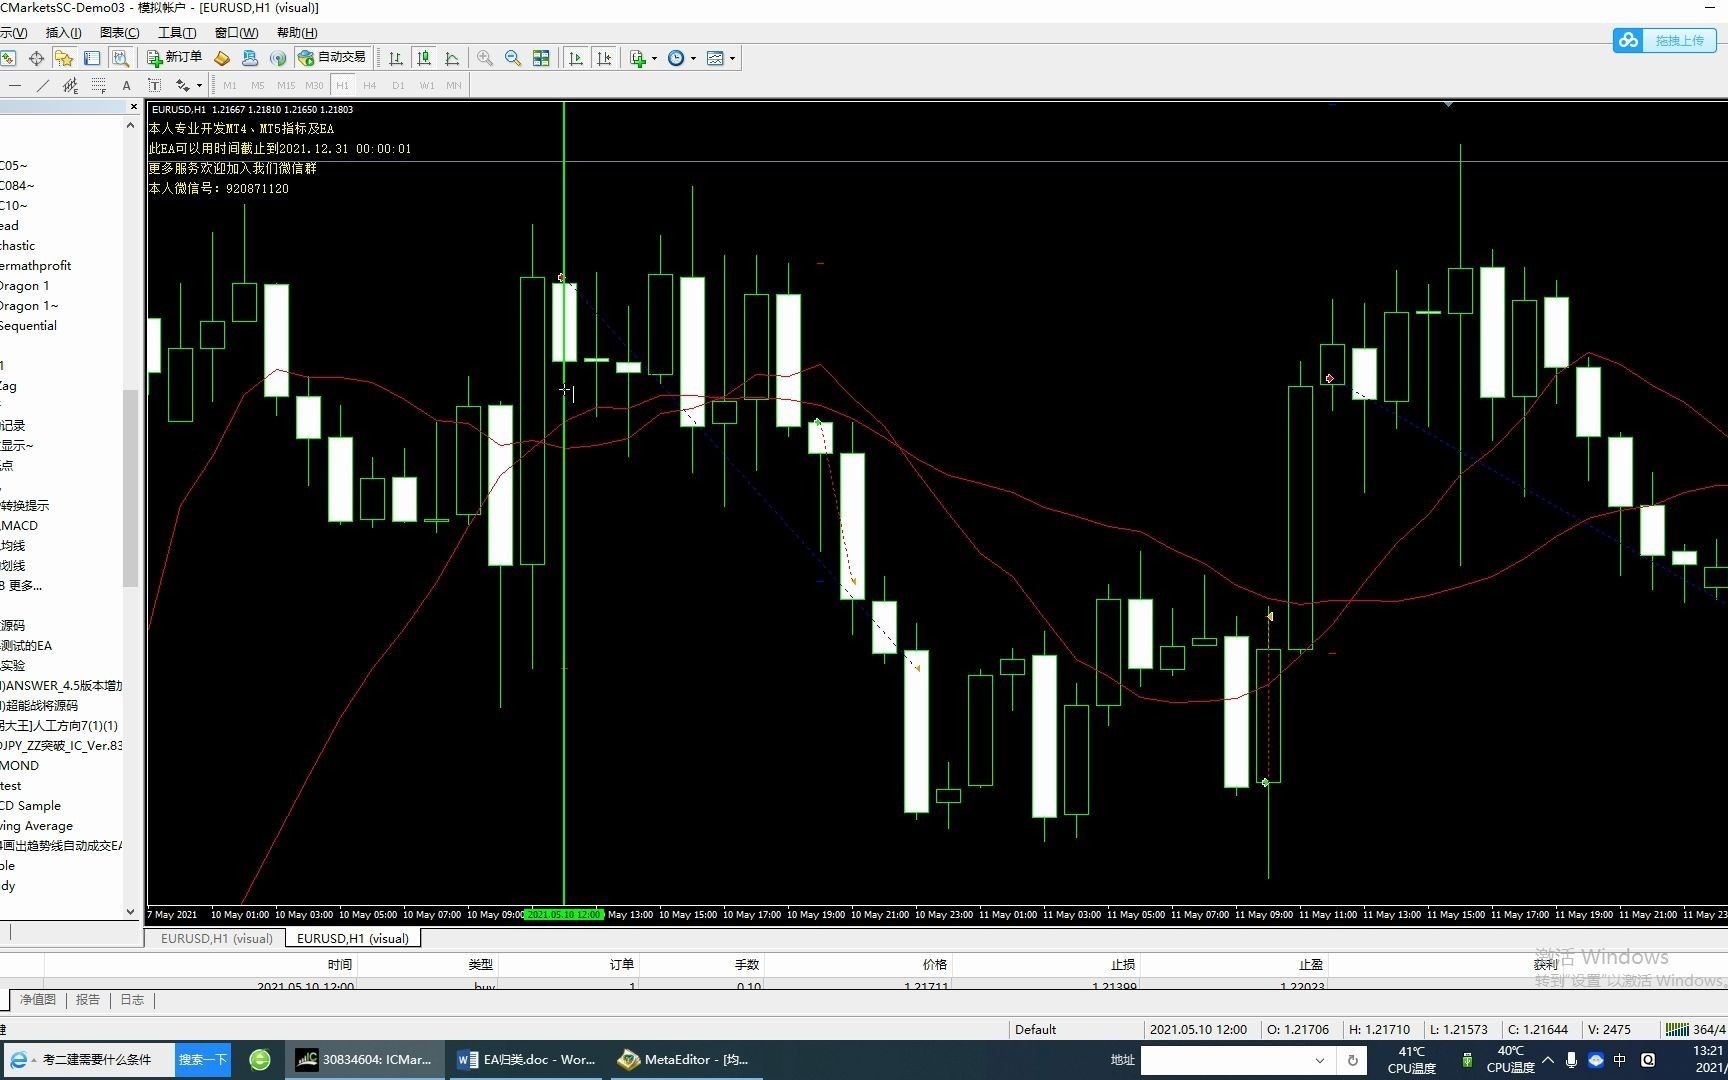Select Moving Average in Navigator
This screenshot has height=1080, width=1728.
(36, 825)
